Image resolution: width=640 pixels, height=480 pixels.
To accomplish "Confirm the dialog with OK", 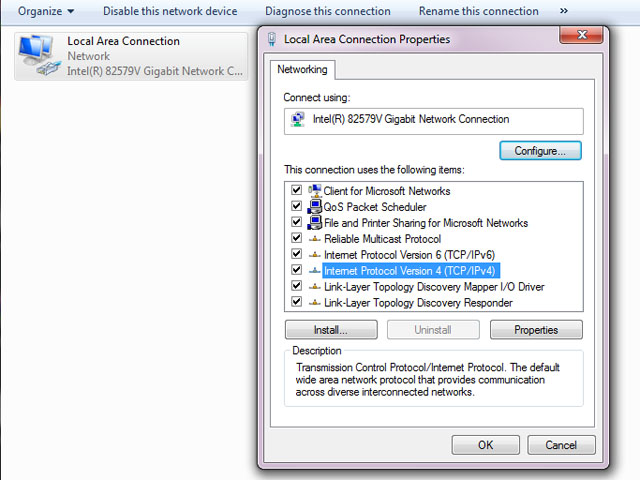I will pyautogui.click(x=485, y=445).
